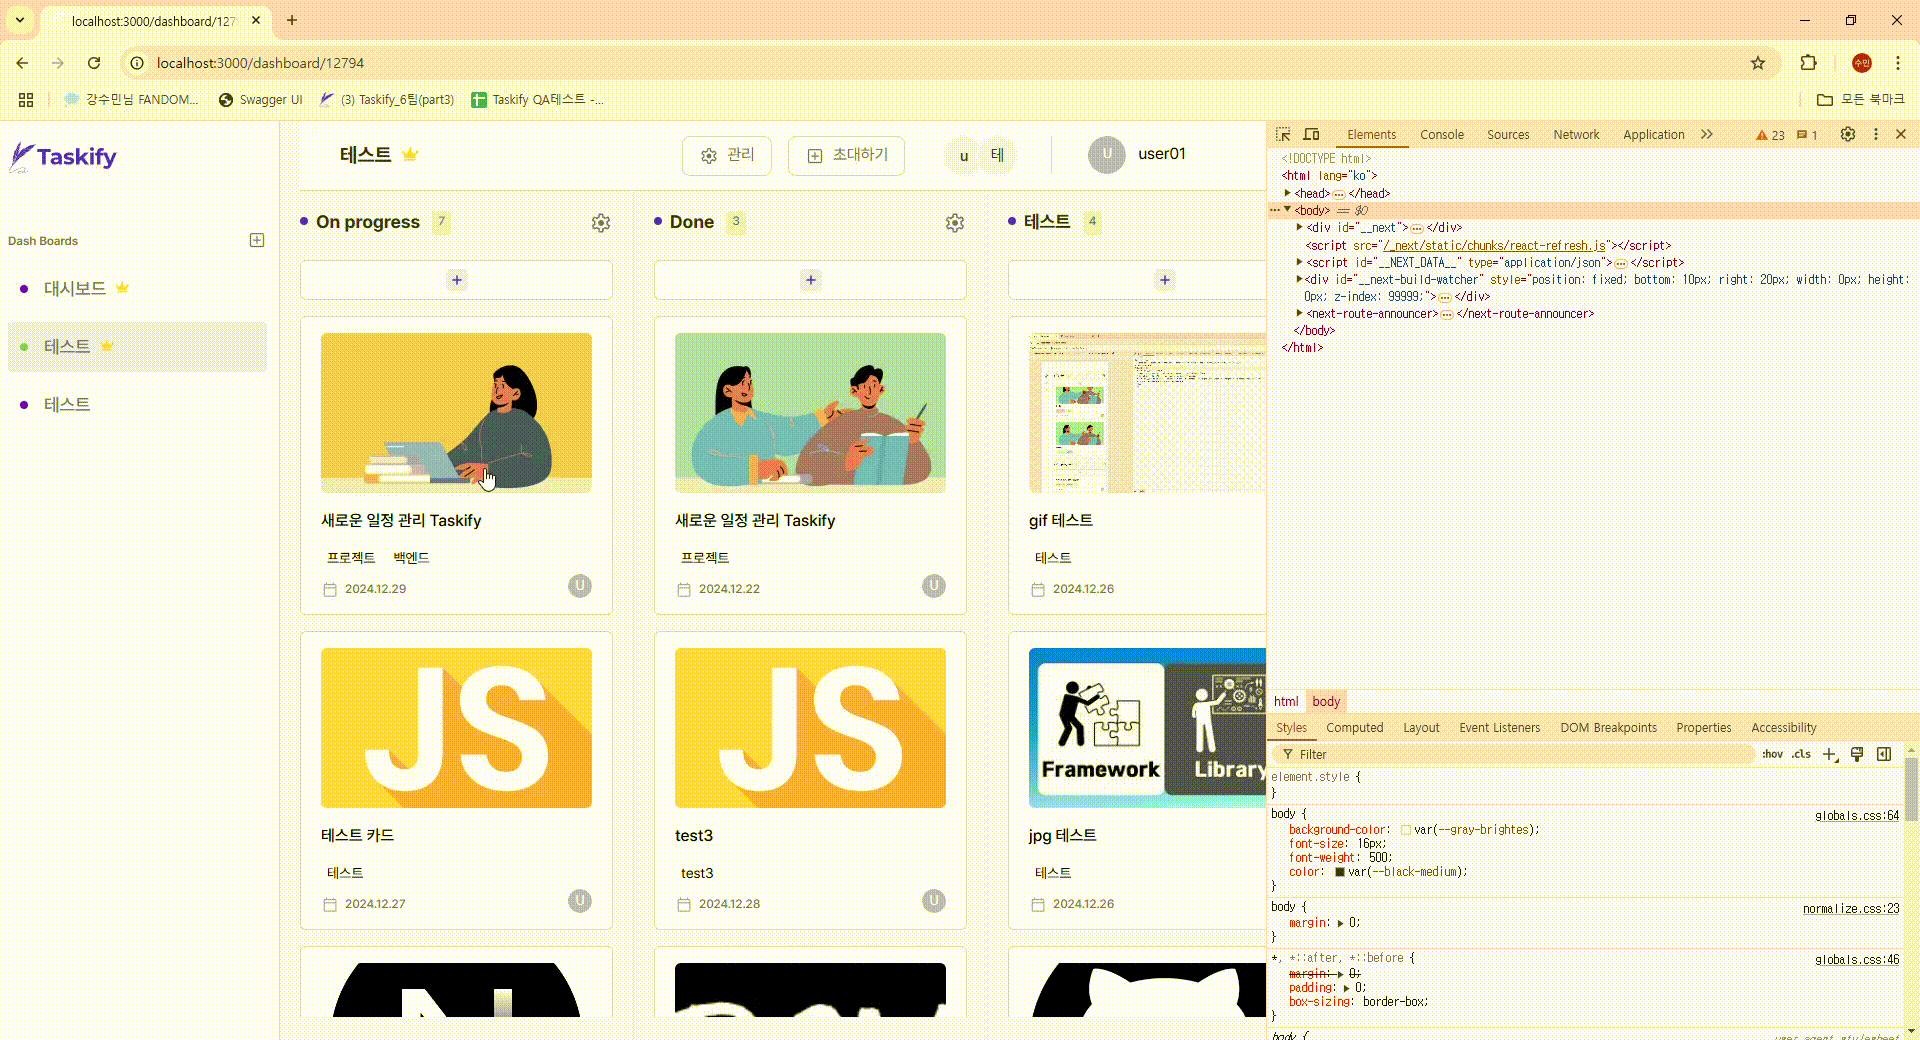
Task: Open On progress column settings gear
Action: click(601, 223)
